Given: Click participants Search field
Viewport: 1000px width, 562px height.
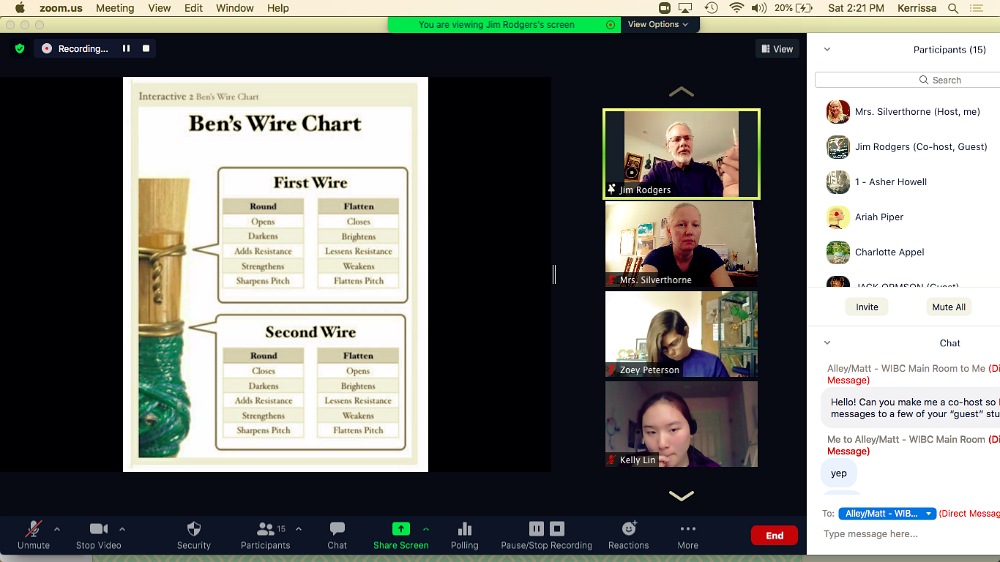Looking at the screenshot, I should tap(908, 80).
